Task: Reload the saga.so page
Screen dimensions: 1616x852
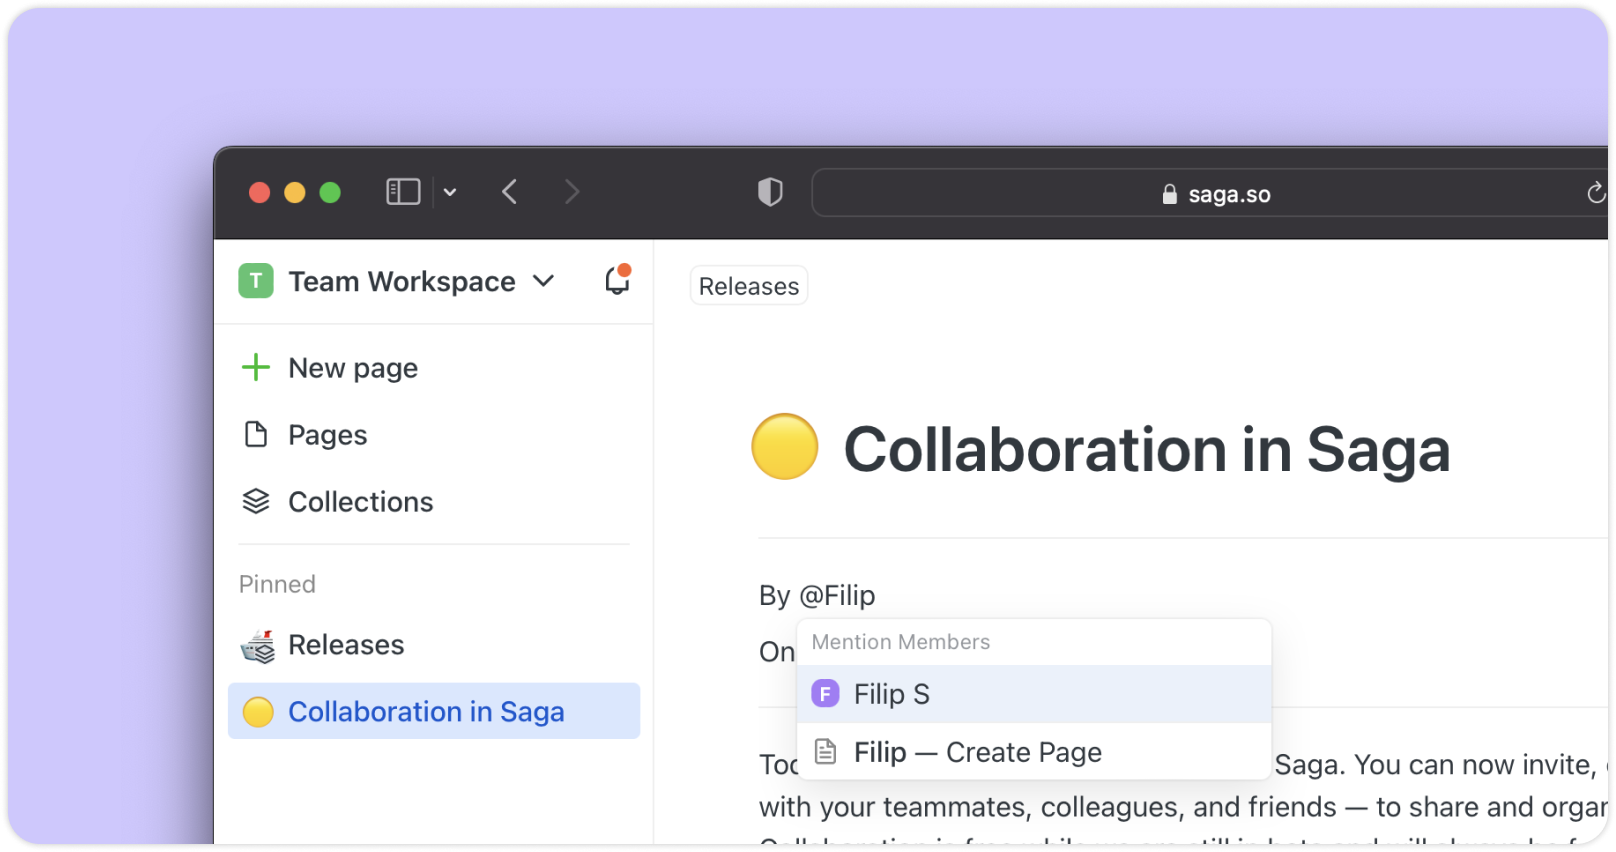Action: pos(1595,193)
